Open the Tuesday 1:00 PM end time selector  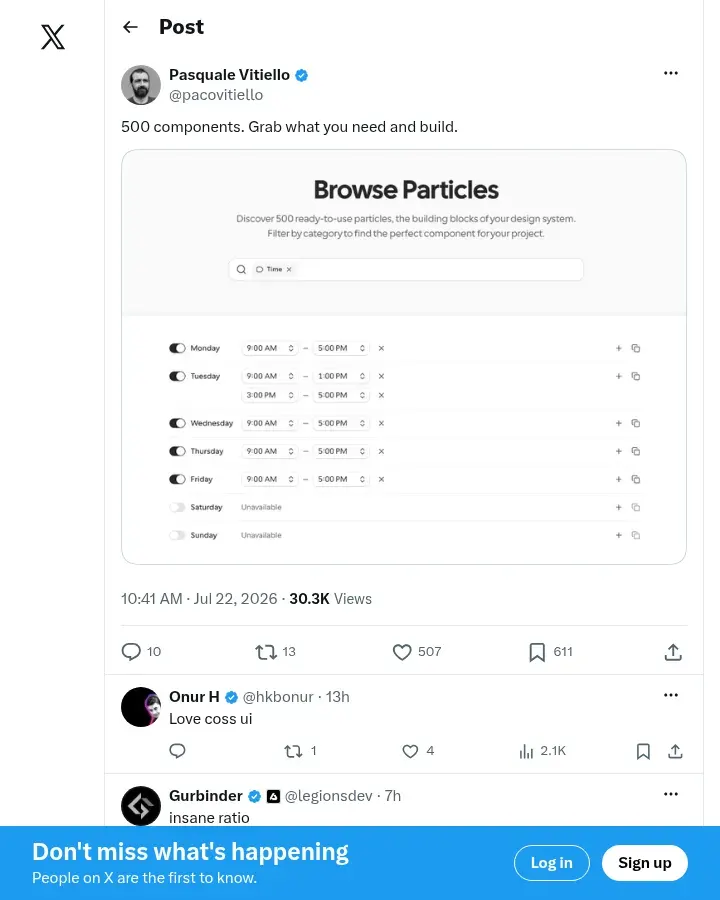pos(341,376)
